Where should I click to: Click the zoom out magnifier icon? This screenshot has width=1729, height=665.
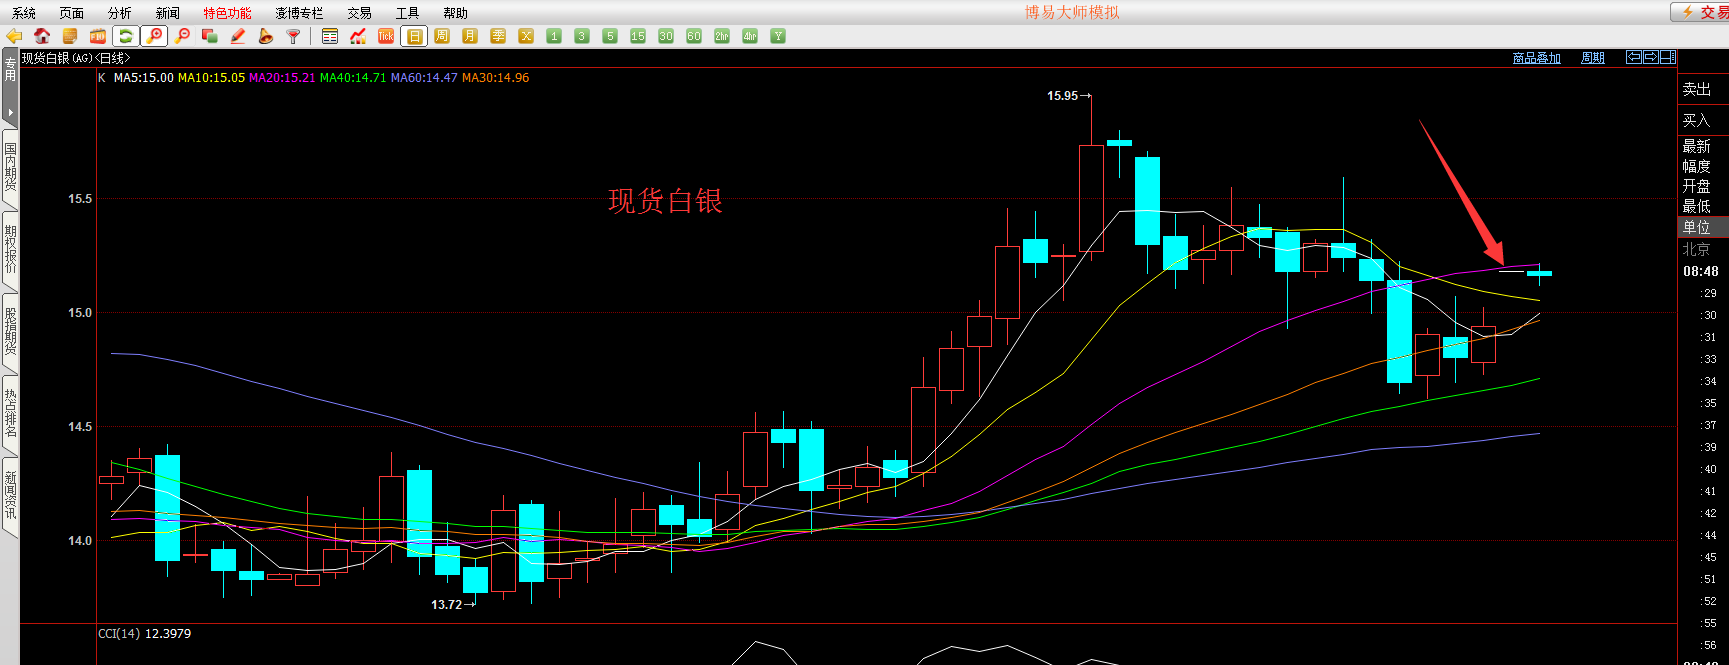point(182,36)
